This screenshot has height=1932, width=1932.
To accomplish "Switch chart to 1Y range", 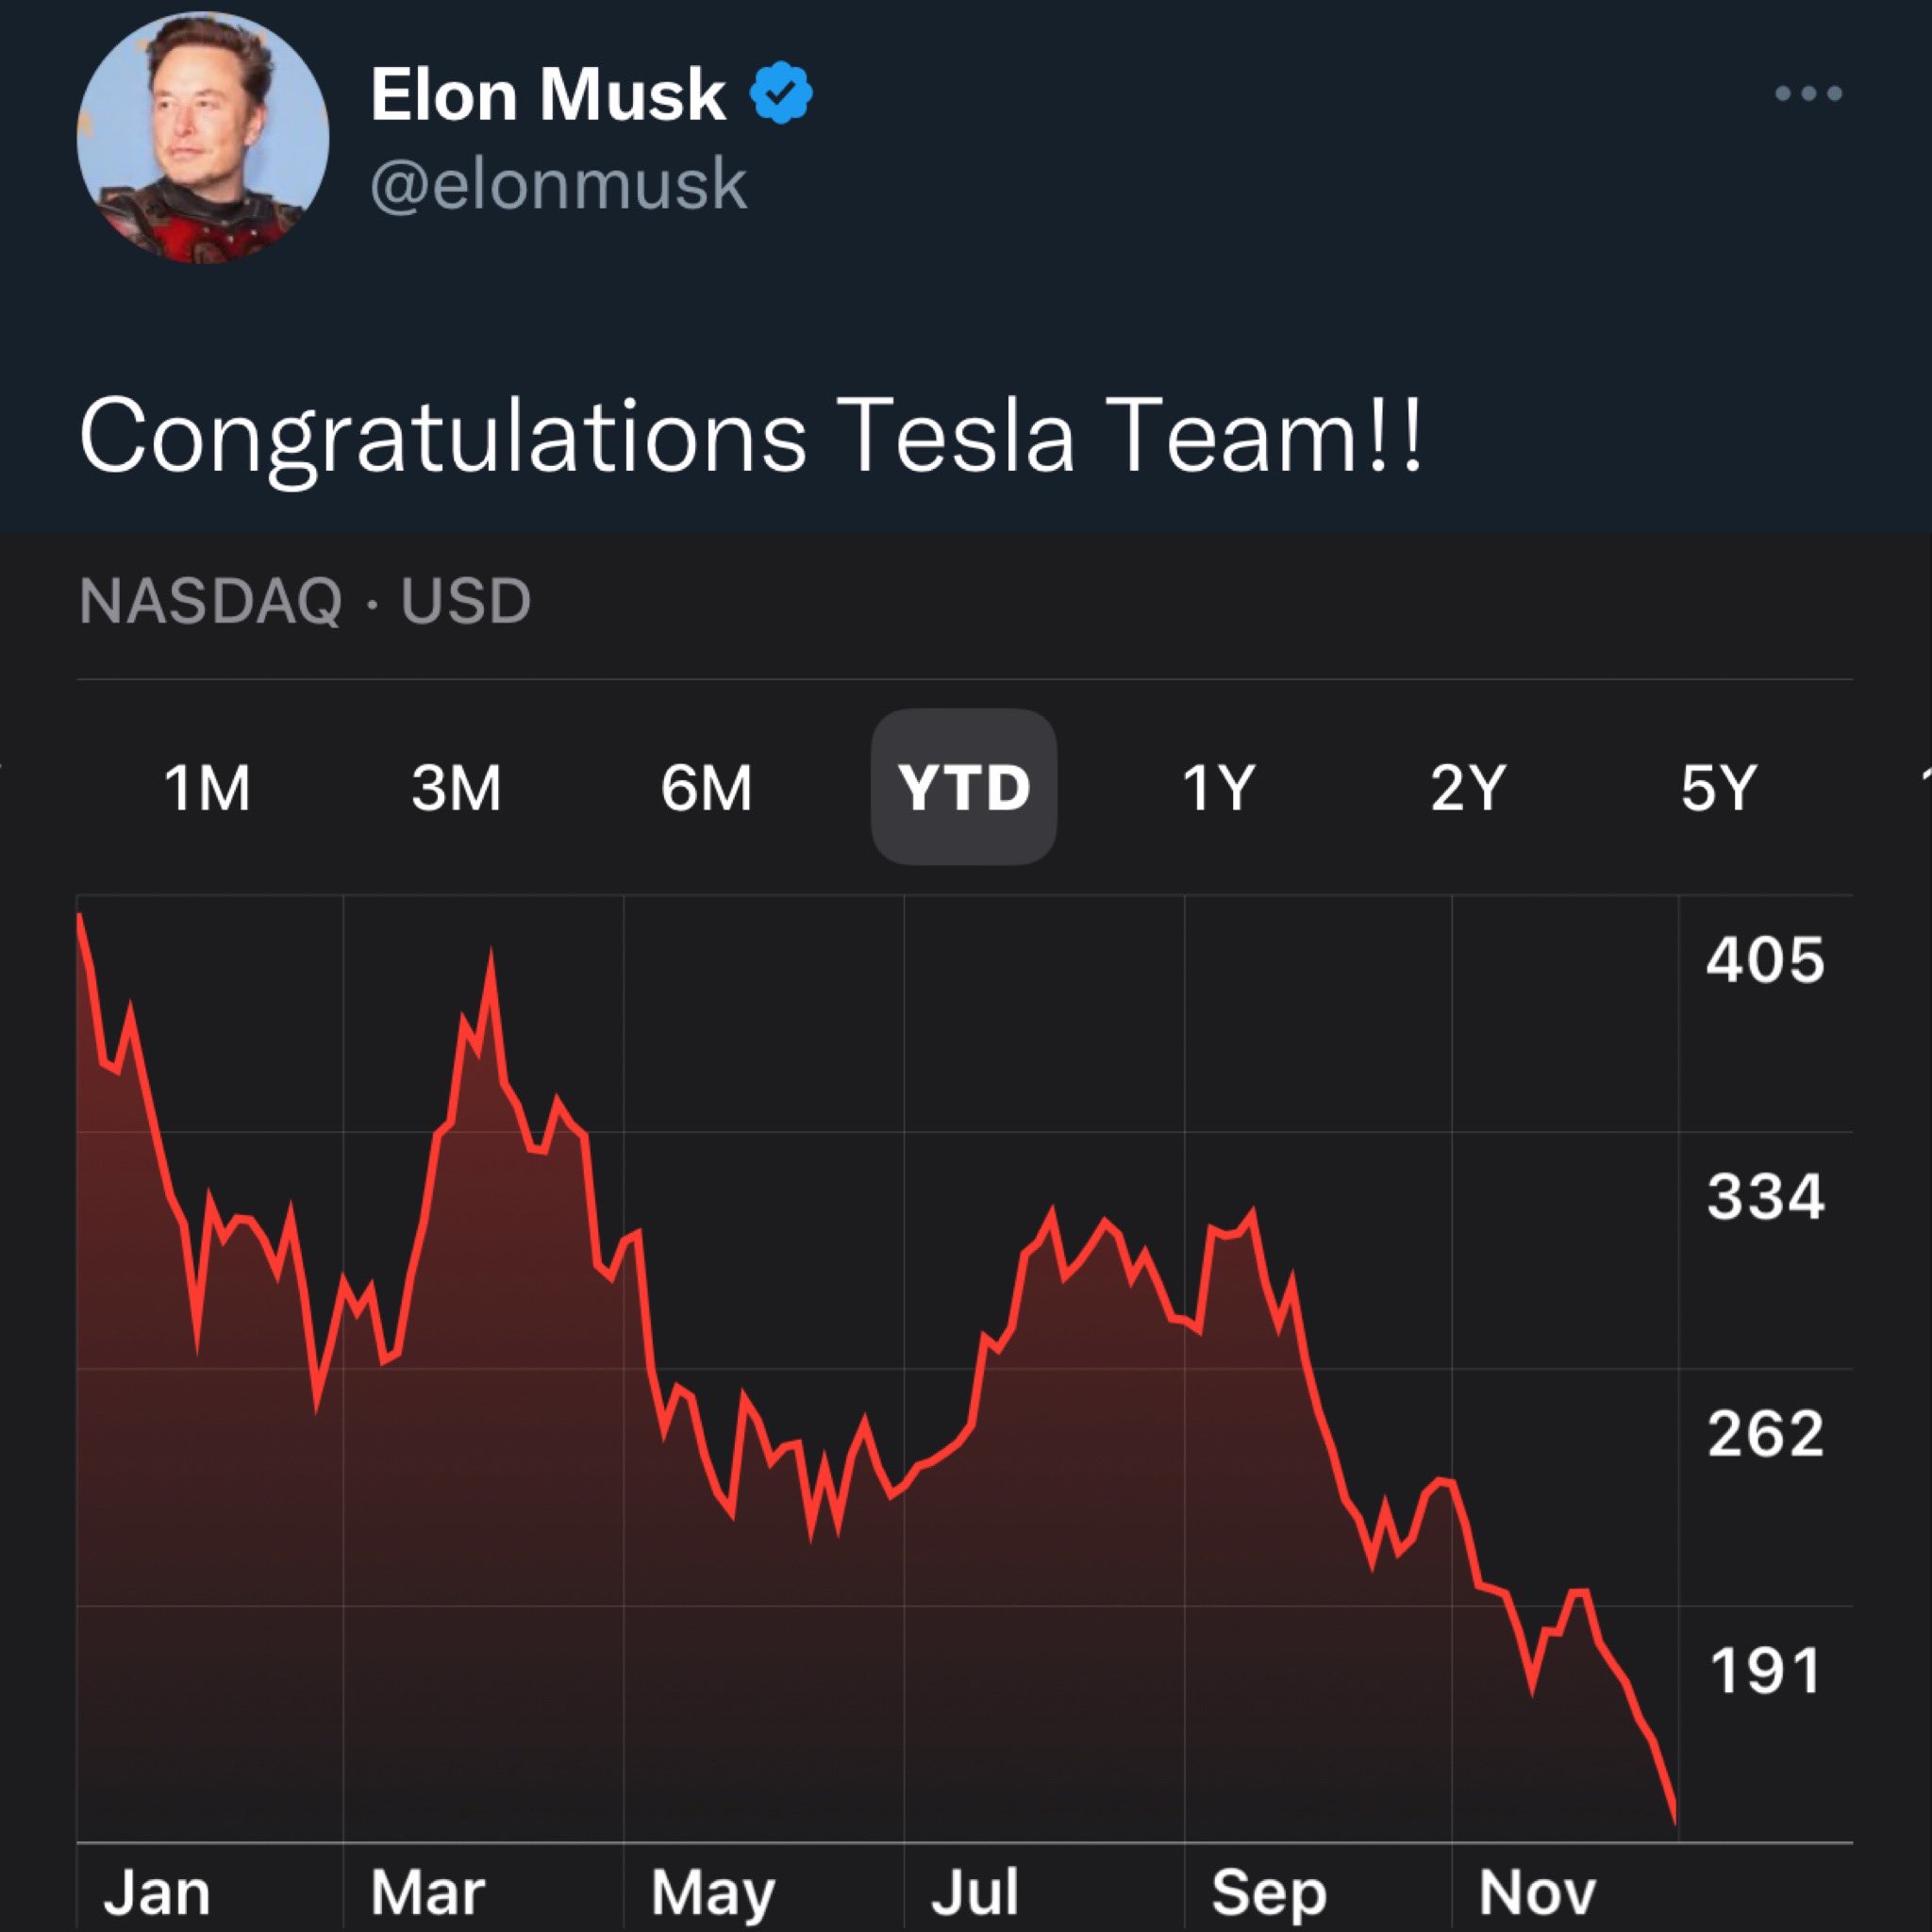I will (x=1217, y=788).
